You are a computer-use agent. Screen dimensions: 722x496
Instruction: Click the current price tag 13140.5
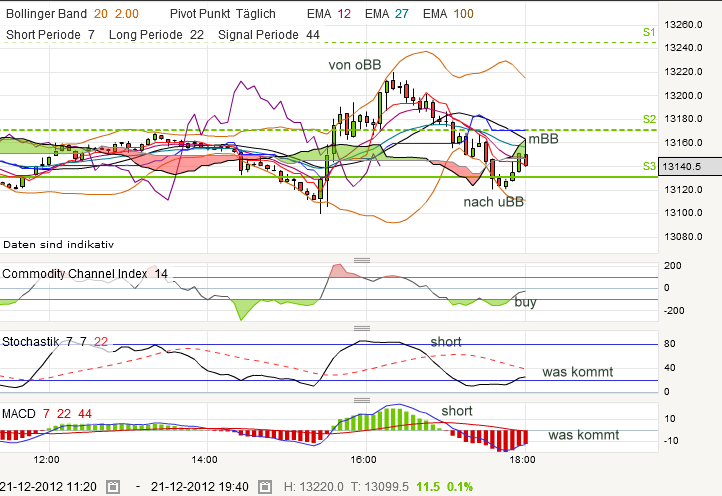(690, 166)
